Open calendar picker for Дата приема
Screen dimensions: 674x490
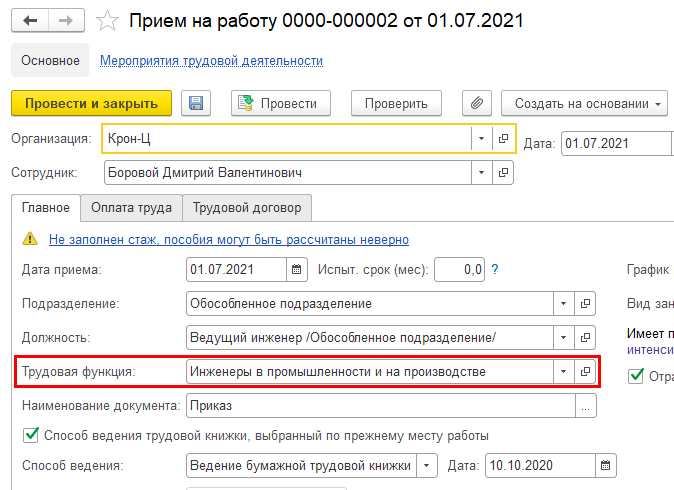click(297, 269)
